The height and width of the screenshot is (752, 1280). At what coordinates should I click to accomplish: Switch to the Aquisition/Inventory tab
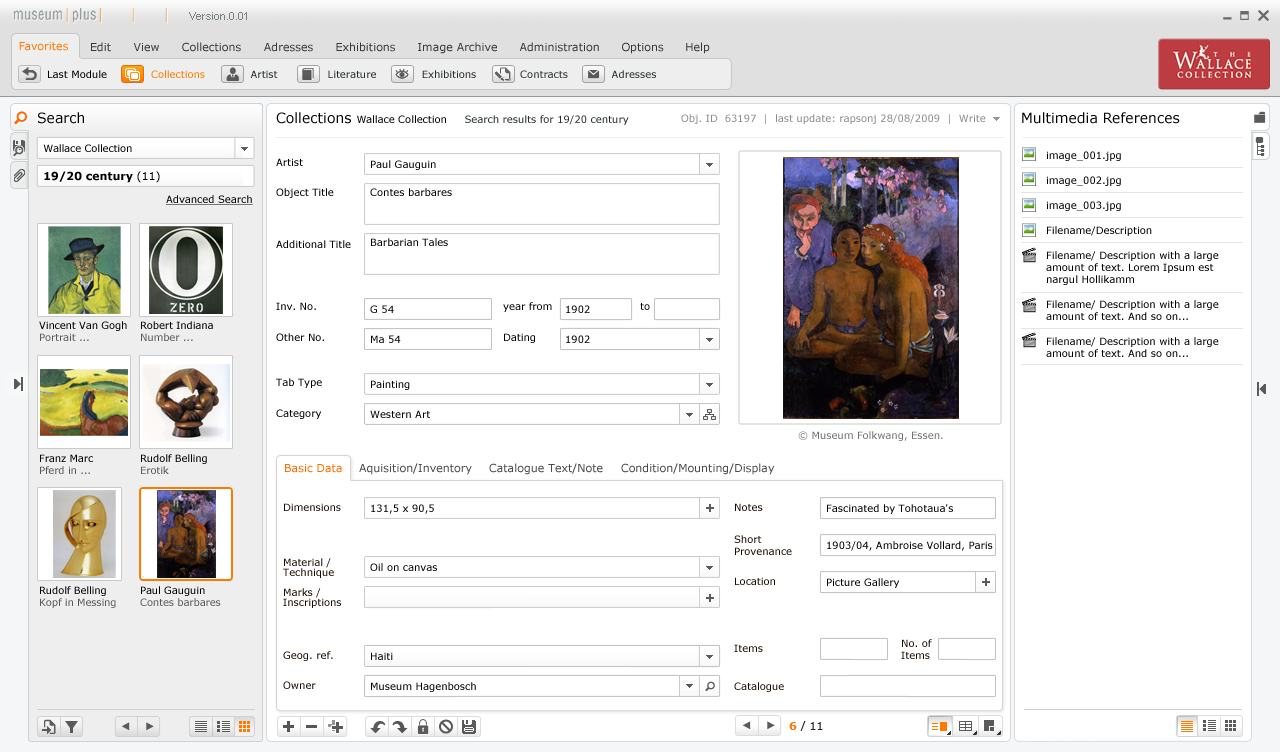pyautogui.click(x=415, y=468)
